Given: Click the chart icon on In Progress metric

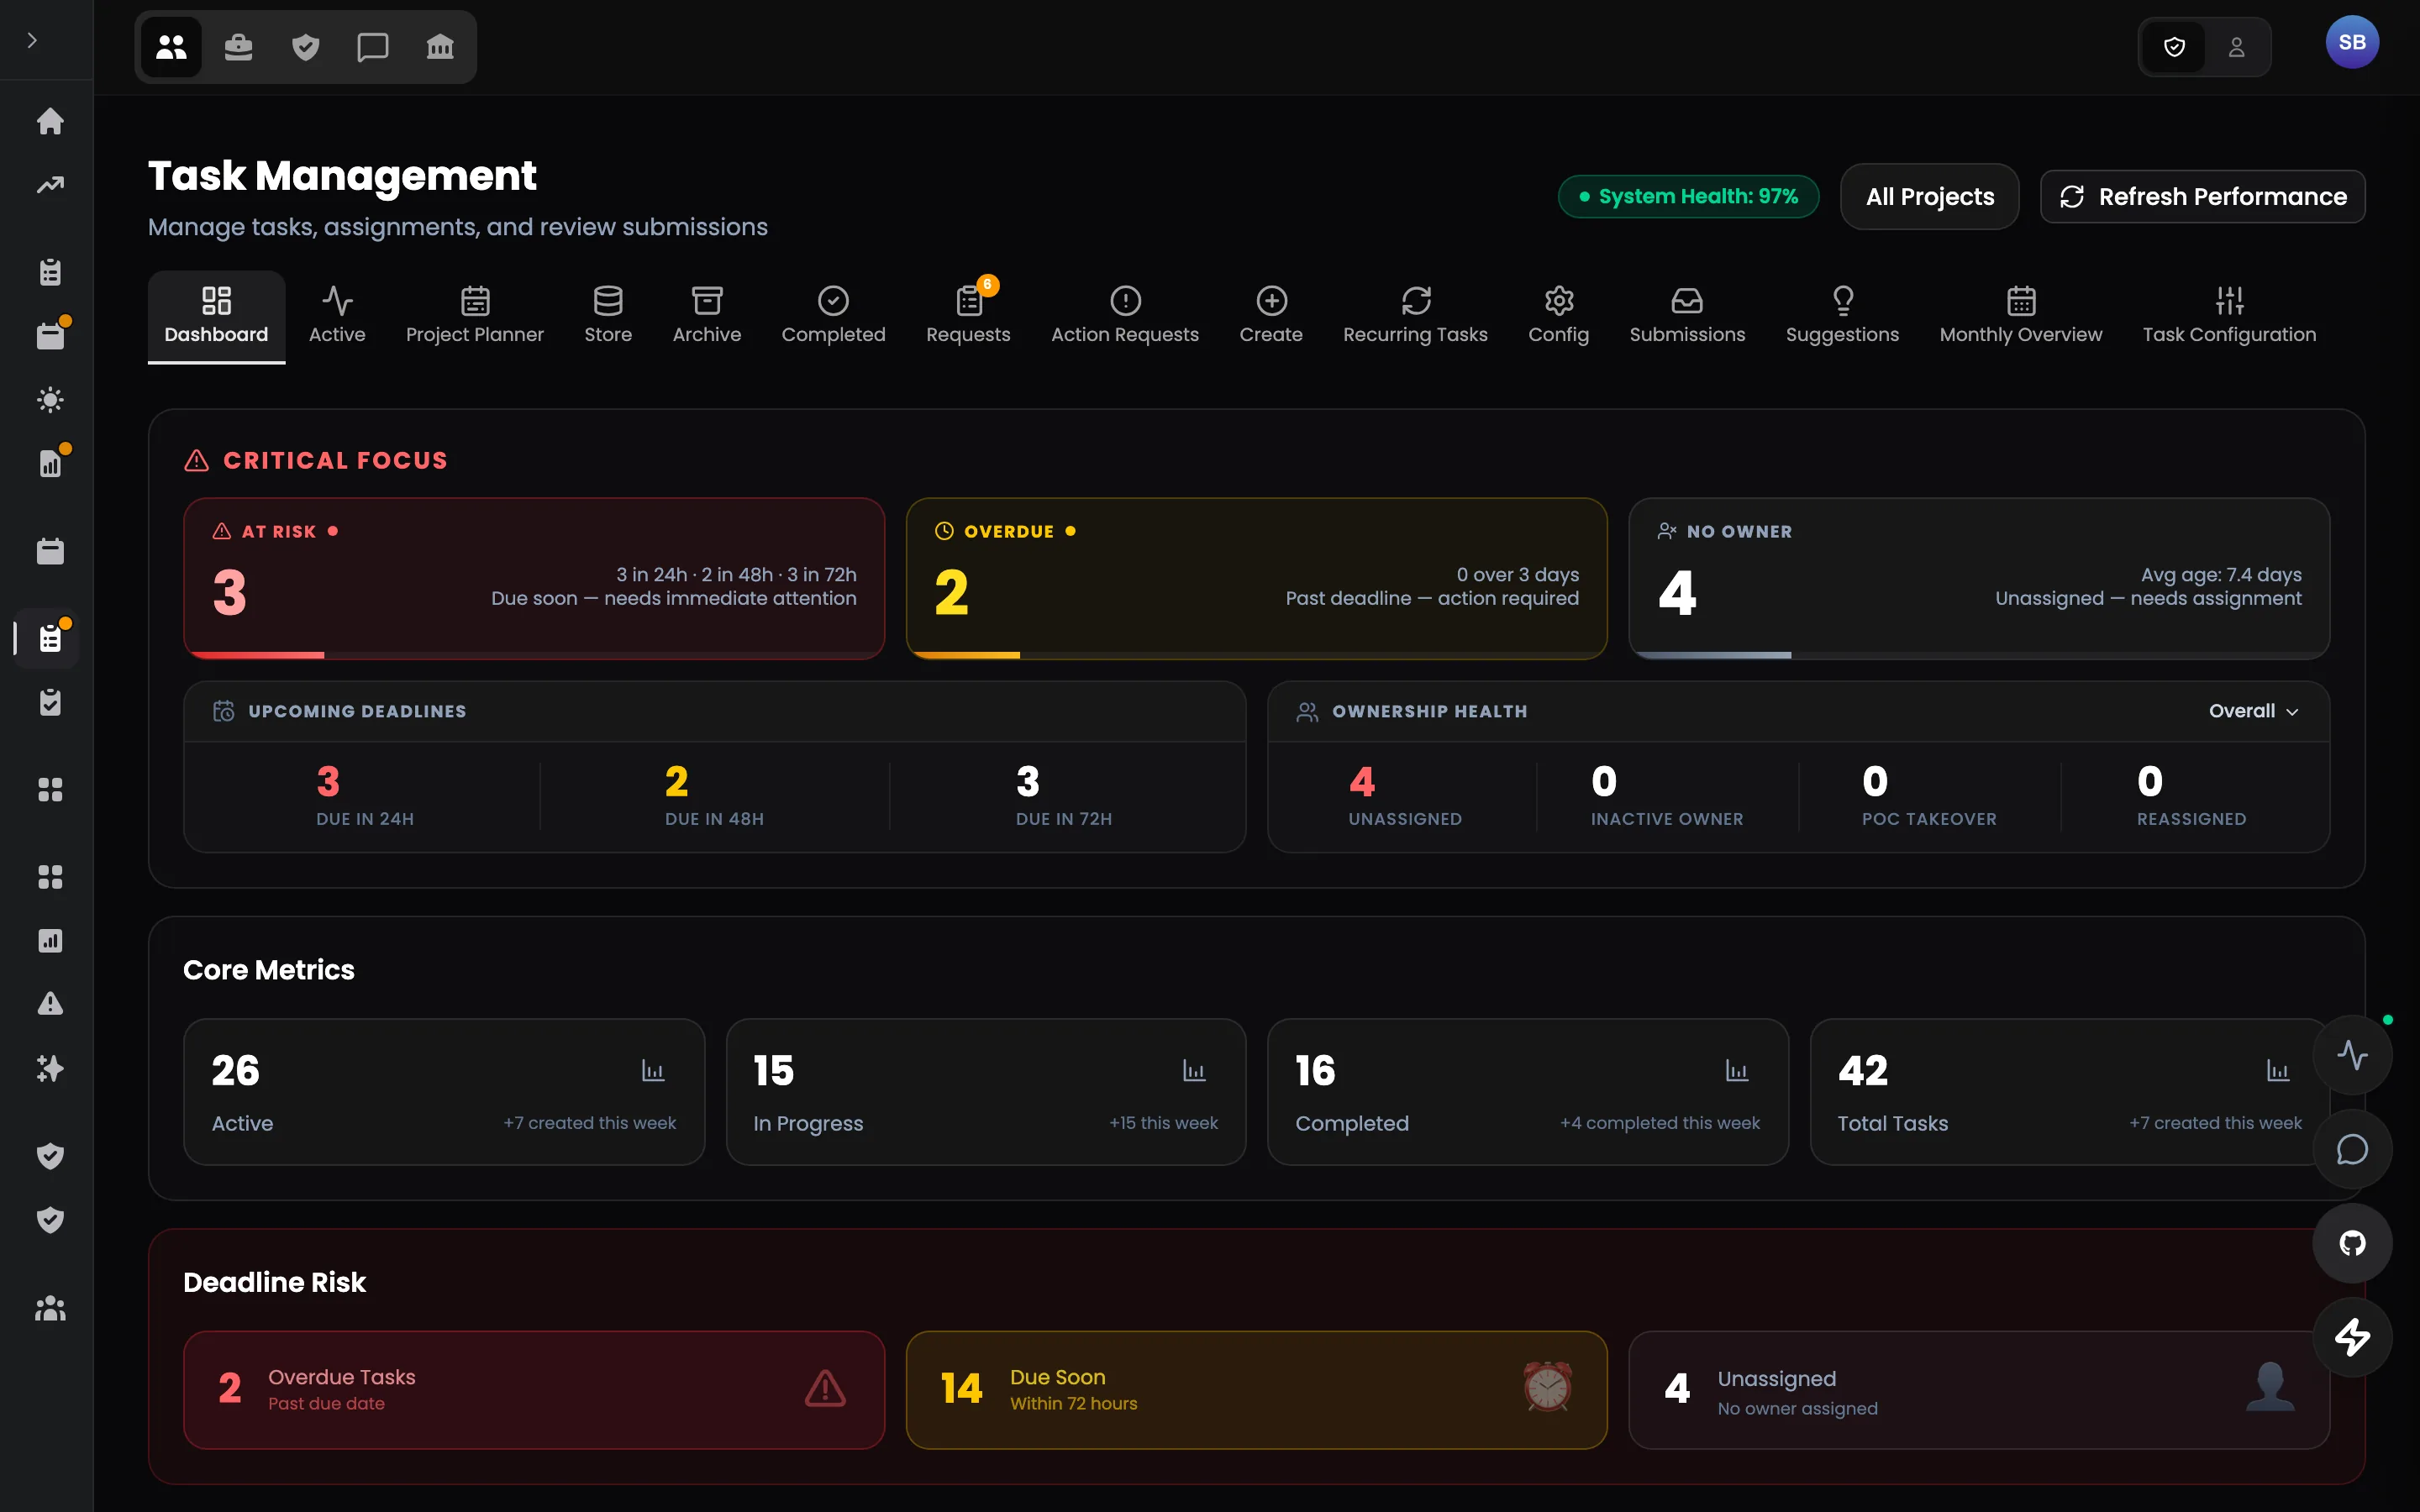Looking at the screenshot, I should (x=1194, y=1070).
